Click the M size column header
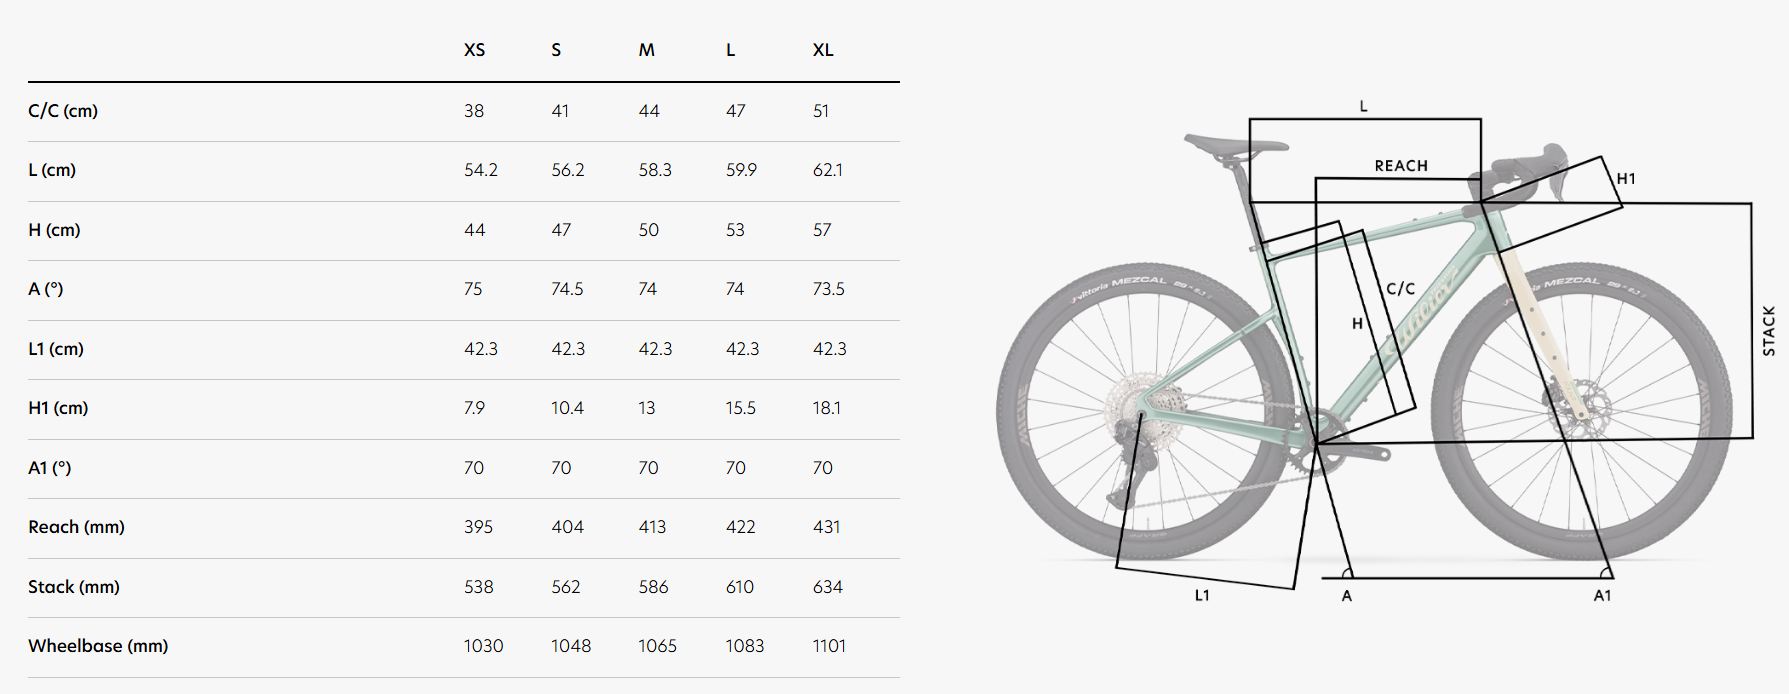1789x694 pixels. tap(647, 50)
